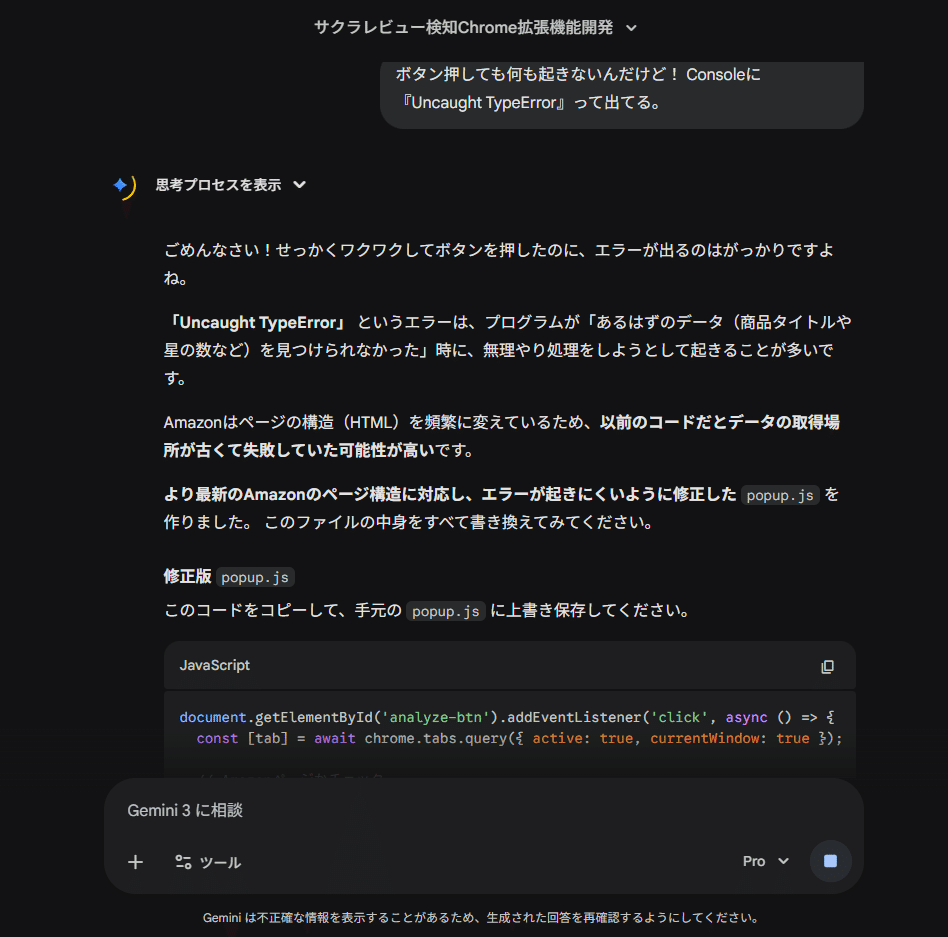Click the 修正版 popup.js code badge

[x=254, y=576]
